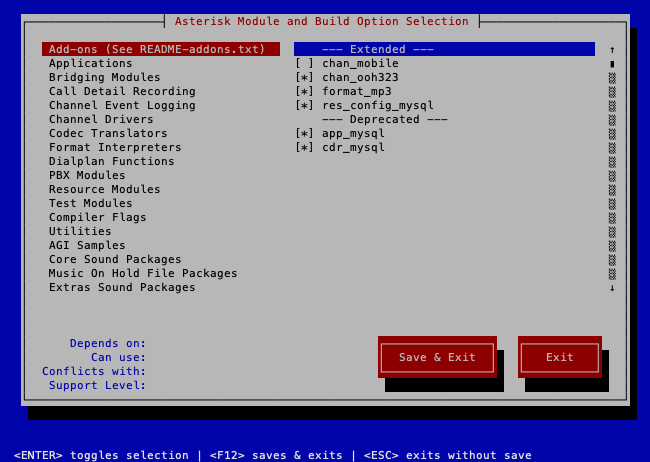Select Music On Hold File Packages
Viewport: 650px width, 462px height.
[143, 273]
